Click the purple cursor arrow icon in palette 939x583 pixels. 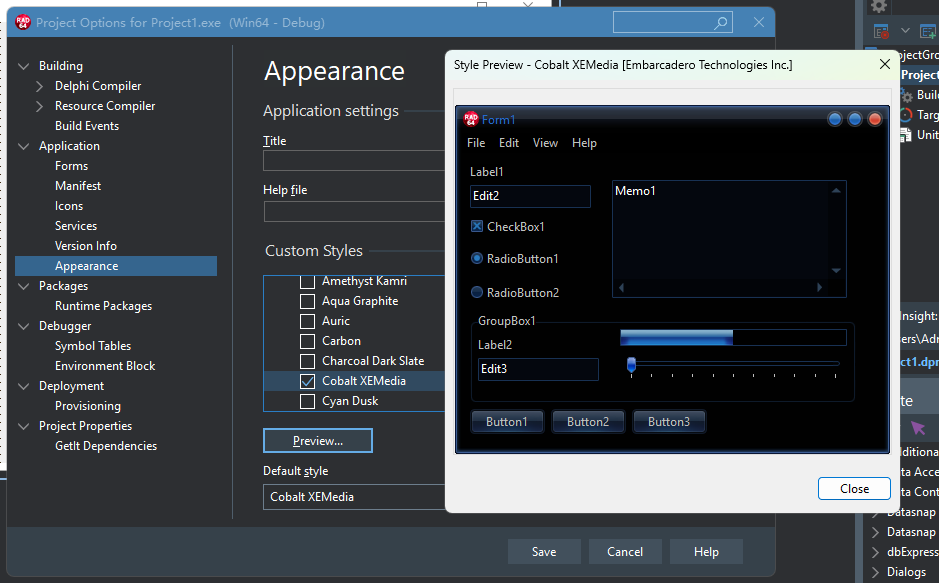918,427
